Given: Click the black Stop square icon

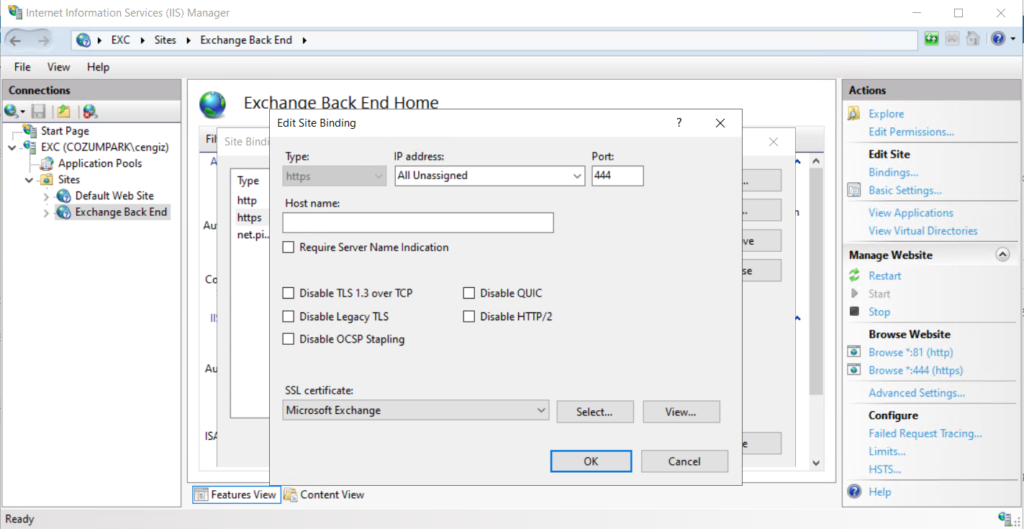Looking at the screenshot, I should [x=854, y=312].
